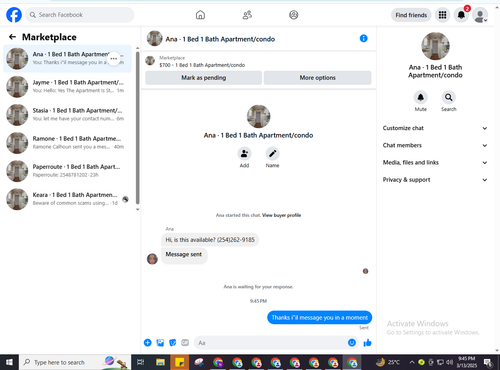Open the Groups icon in top navigation
This screenshot has height=370, width=500.
tap(294, 15)
